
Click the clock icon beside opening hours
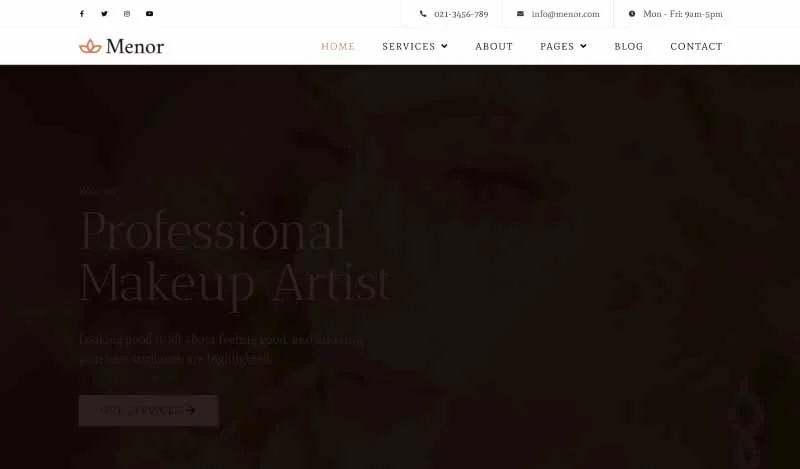click(632, 14)
